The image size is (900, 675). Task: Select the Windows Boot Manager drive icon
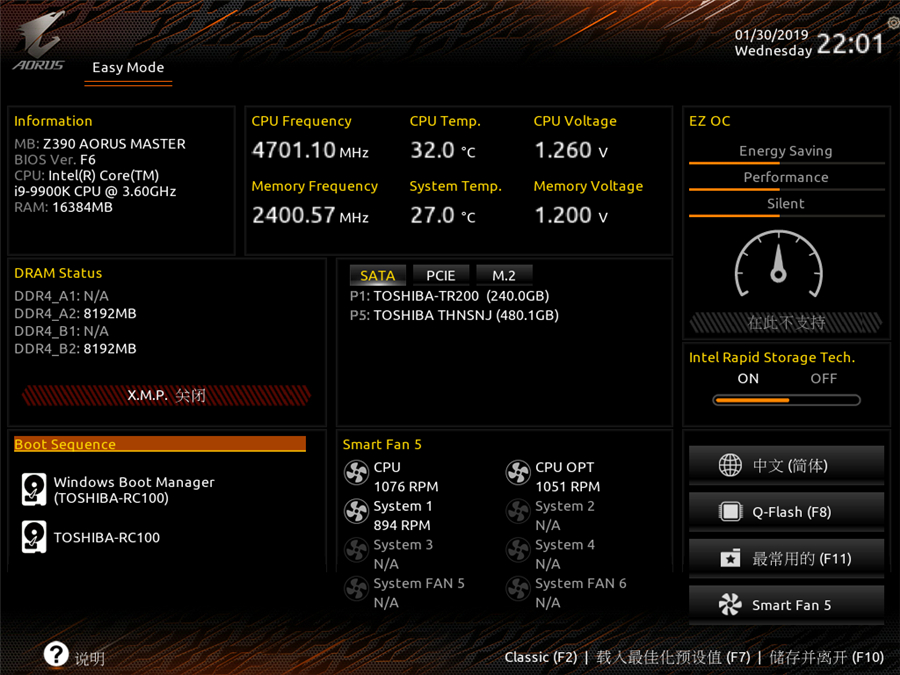(x=34, y=490)
